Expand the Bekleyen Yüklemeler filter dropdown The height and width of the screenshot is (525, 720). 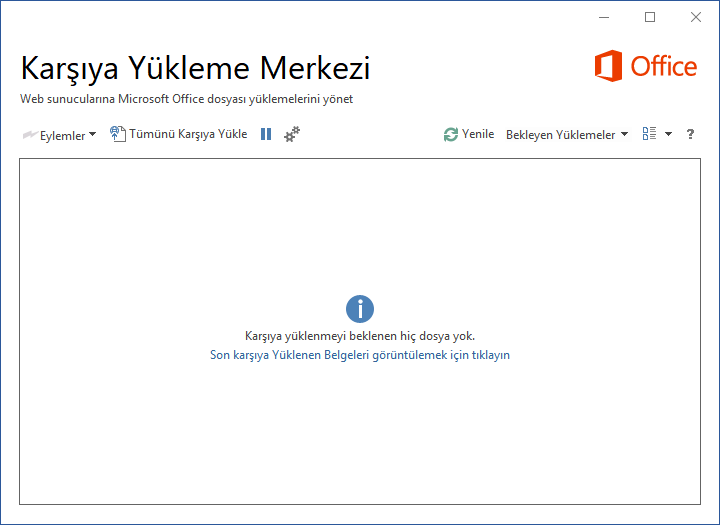click(x=567, y=135)
